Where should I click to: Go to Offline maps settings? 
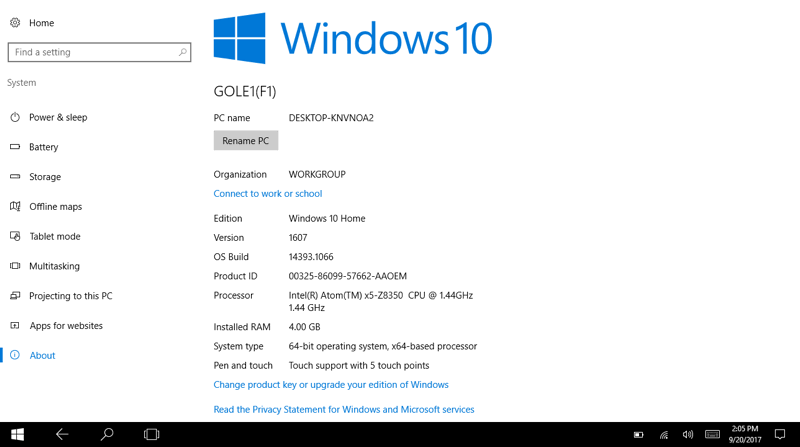tap(55, 207)
